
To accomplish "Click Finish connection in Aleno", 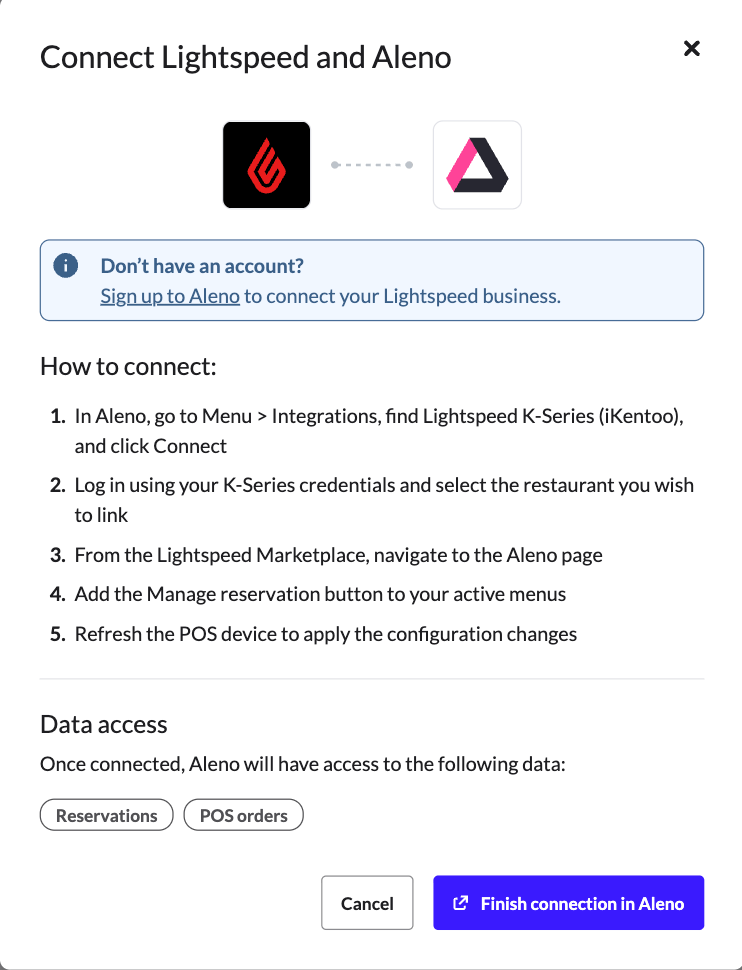I will pos(568,903).
